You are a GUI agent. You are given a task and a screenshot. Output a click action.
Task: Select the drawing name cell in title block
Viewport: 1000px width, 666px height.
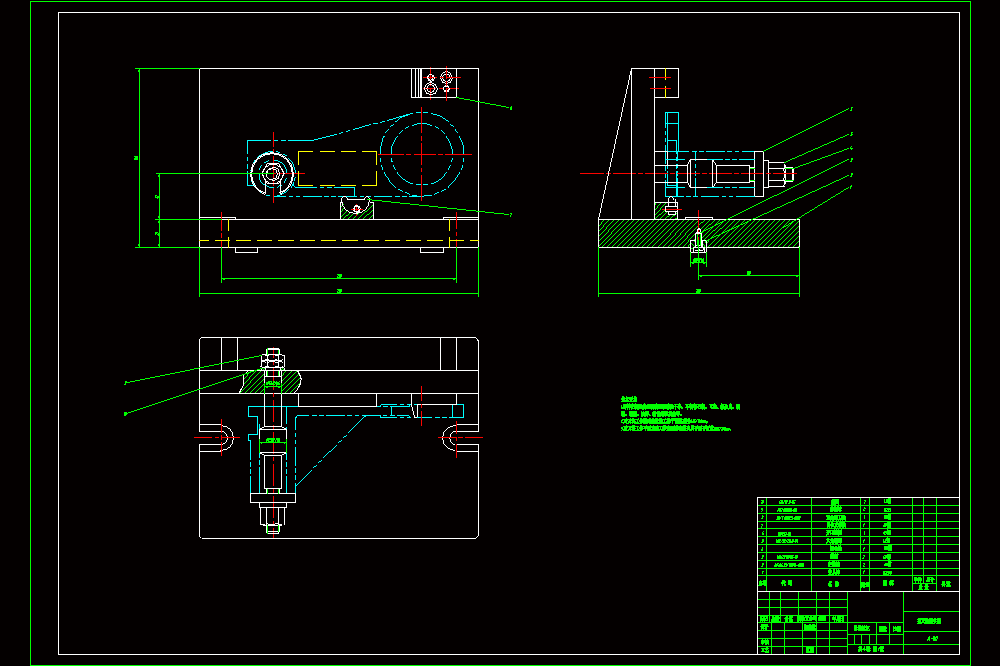(931, 621)
